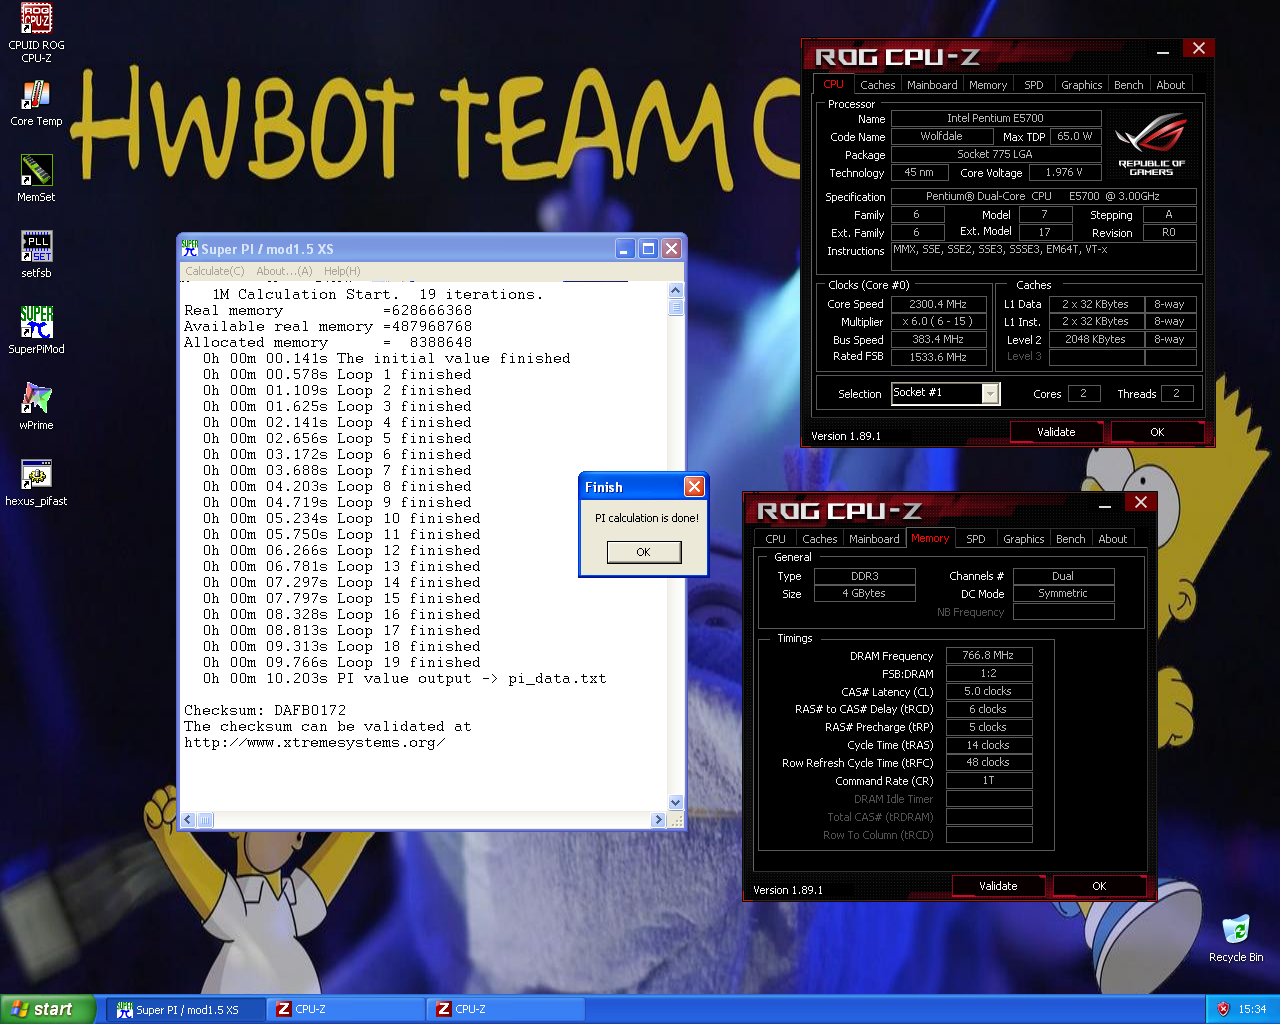Viewport: 1280px width, 1024px height.
Task: Switch to Caches tab in top CPU-Z
Action: (x=877, y=85)
